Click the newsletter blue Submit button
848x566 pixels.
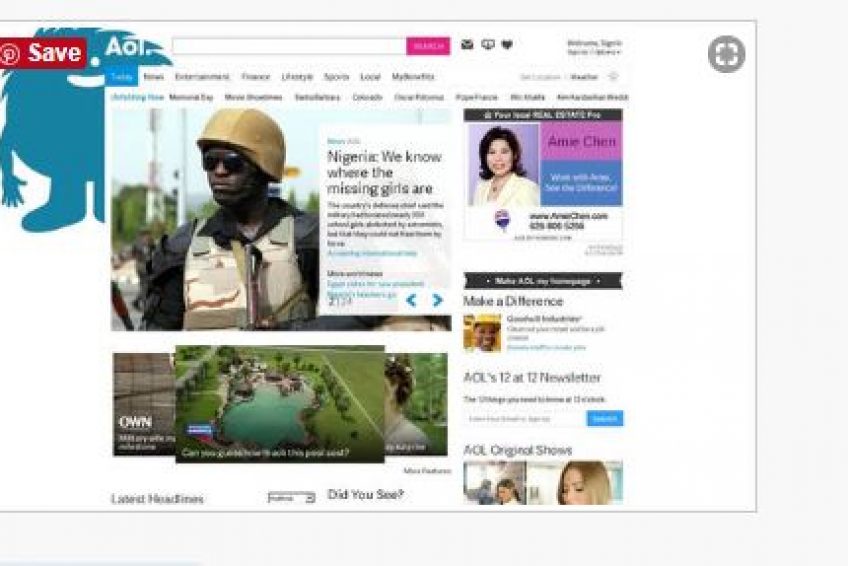point(604,419)
